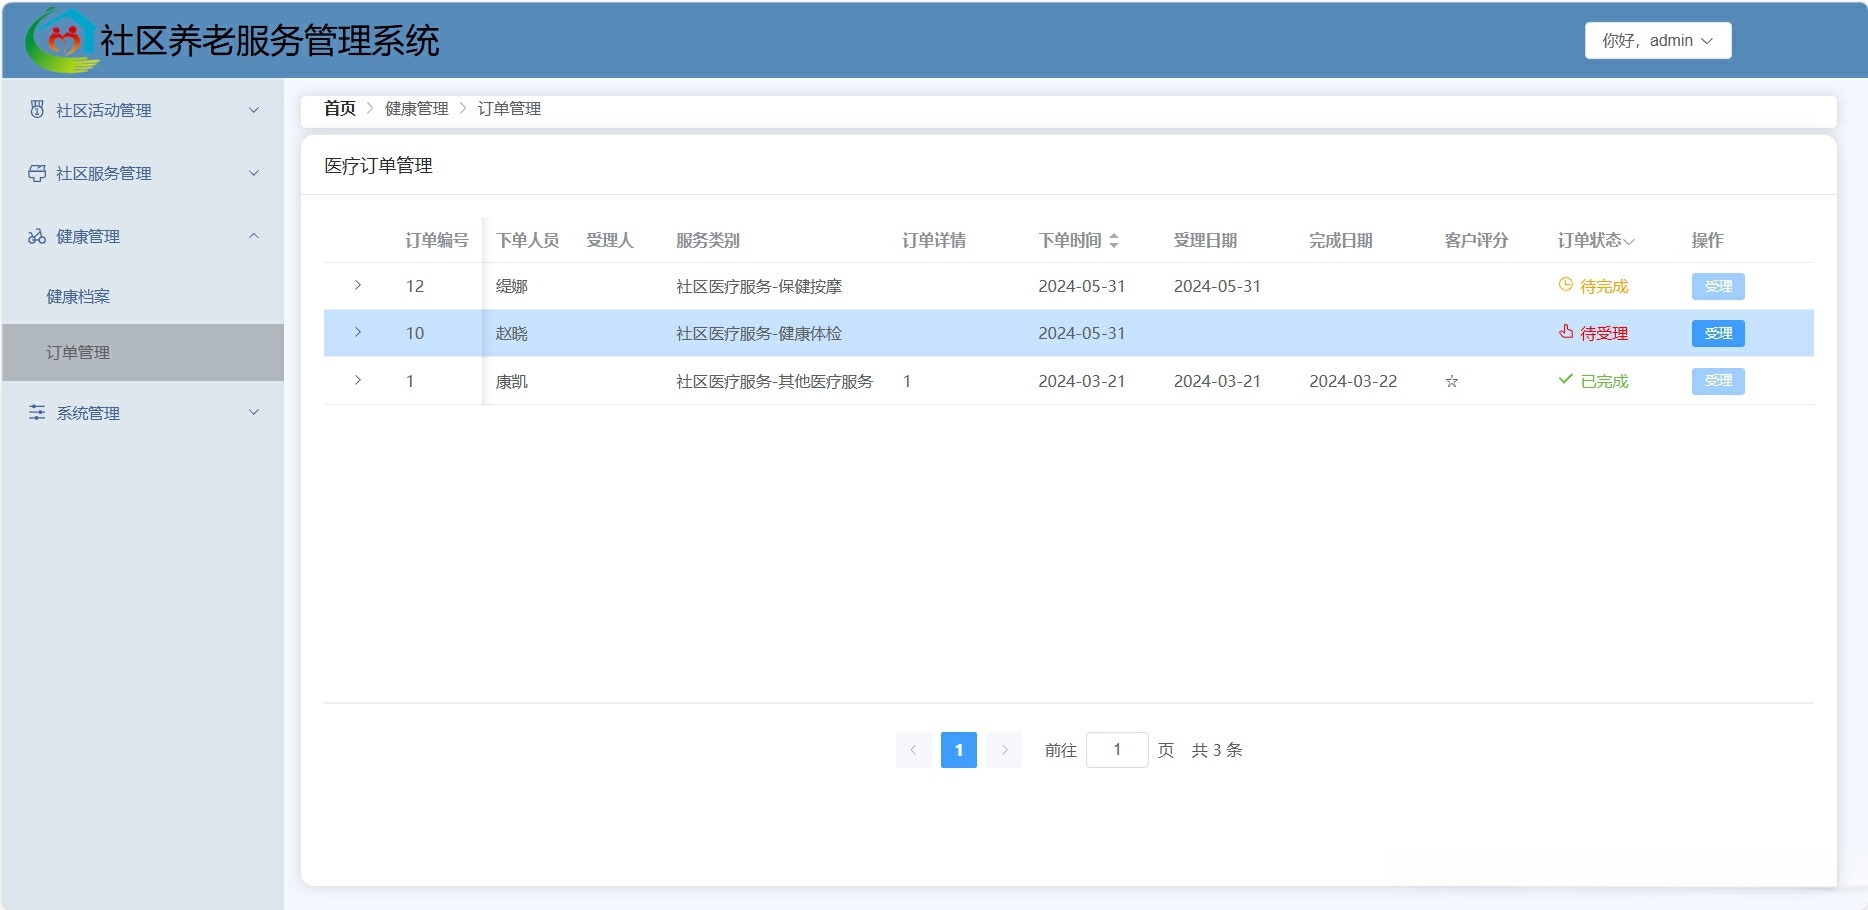Click the icon beside 社区服务管理
Image resolution: width=1868 pixels, height=910 pixels.
click(37, 173)
